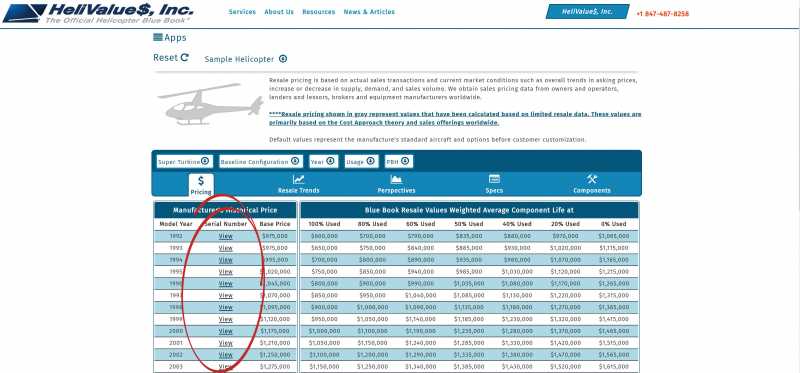Click the gray resale pricing disclaimer link

click(x=455, y=118)
